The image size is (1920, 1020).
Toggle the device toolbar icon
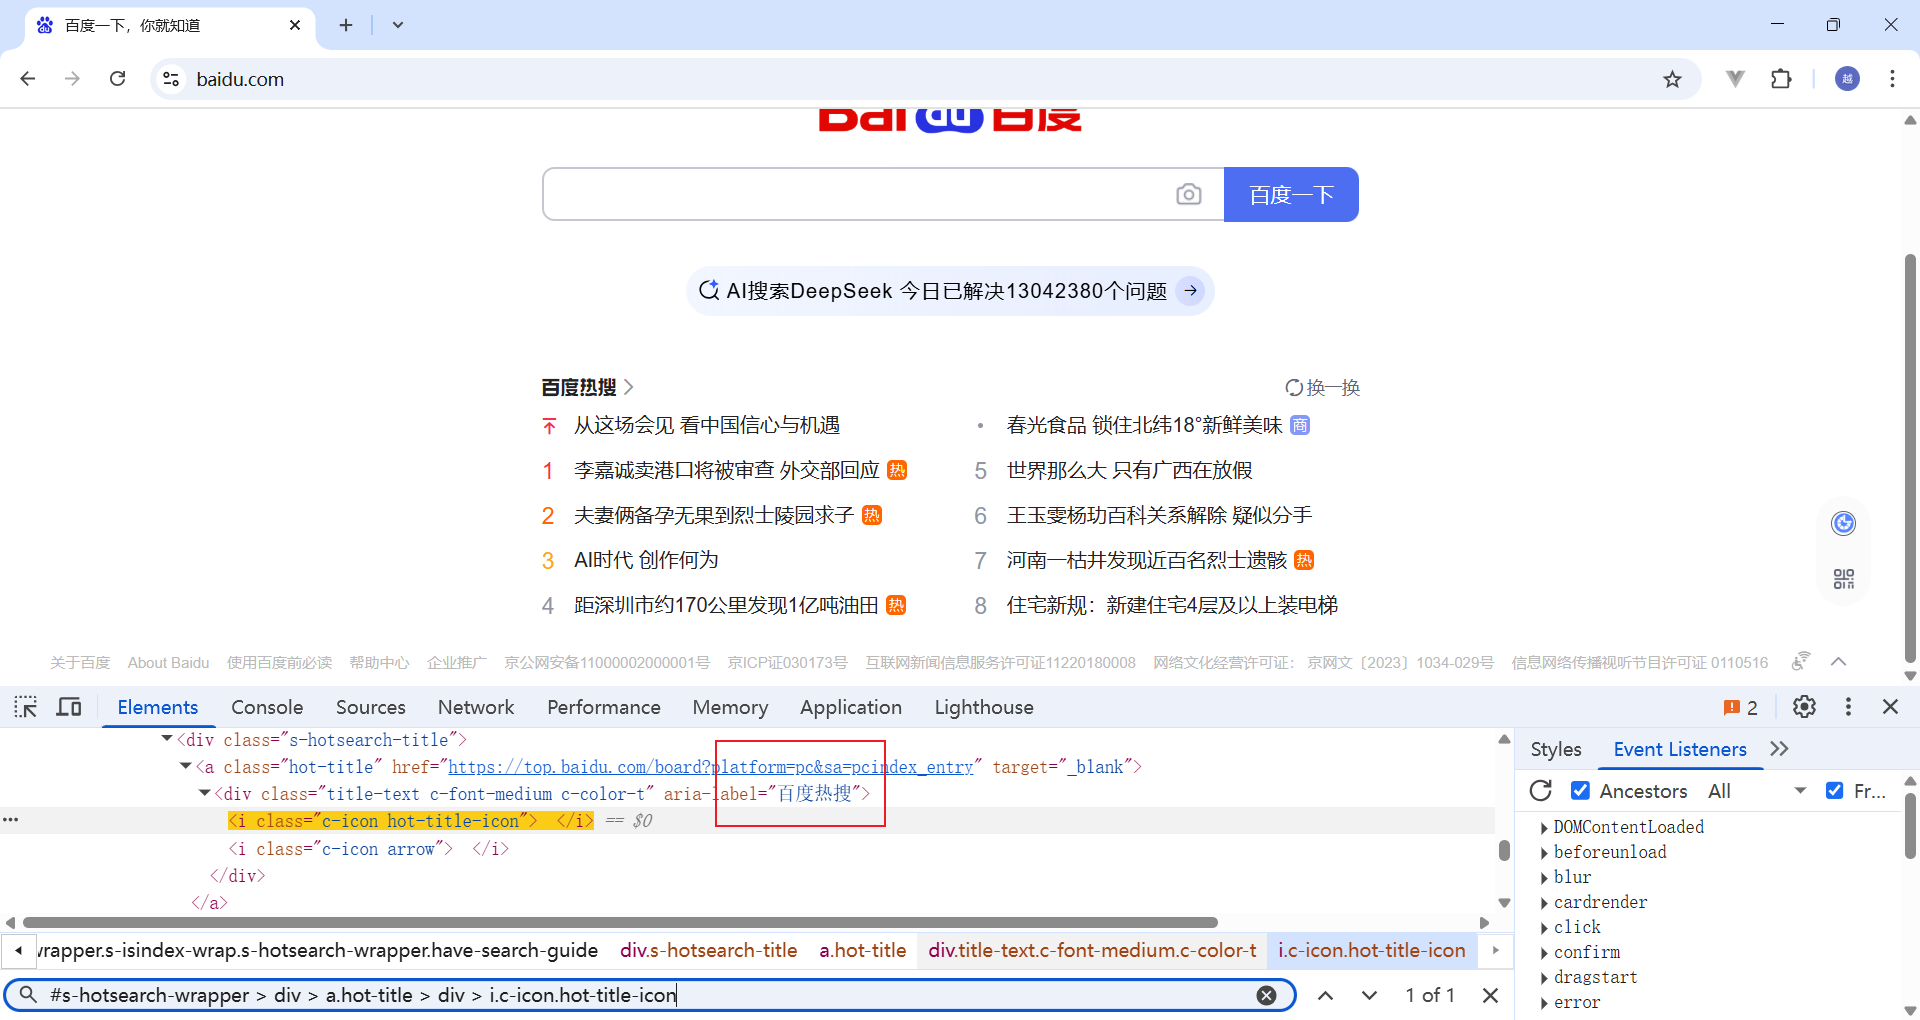pyautogui.click(x=69, y=707)
